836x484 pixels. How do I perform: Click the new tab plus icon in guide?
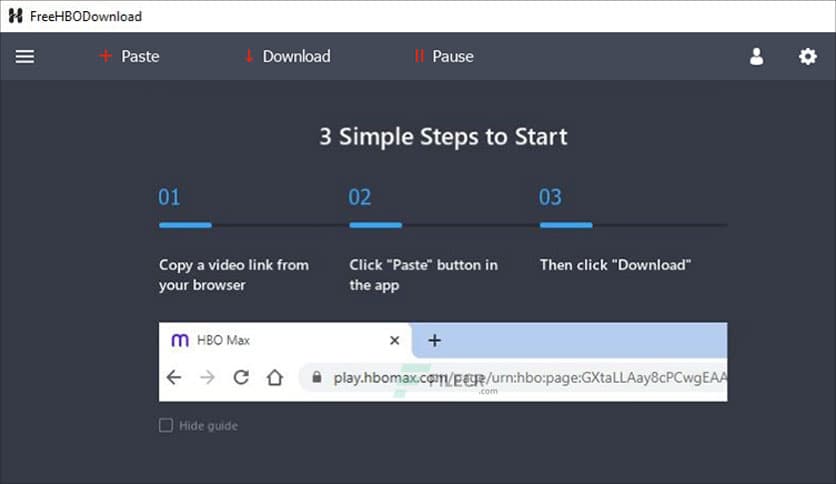pyautogui.click(x=435, y=340)
